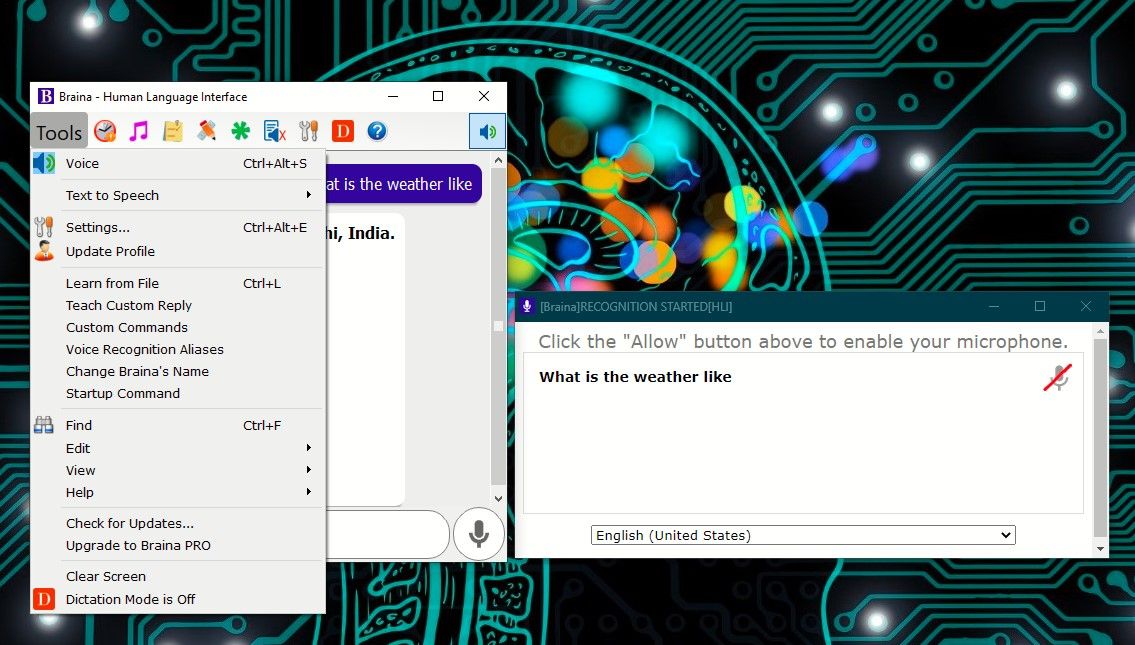The image size is (1135, 645).
Task: Select Startup Command menu item
Action: pos(178,393)
